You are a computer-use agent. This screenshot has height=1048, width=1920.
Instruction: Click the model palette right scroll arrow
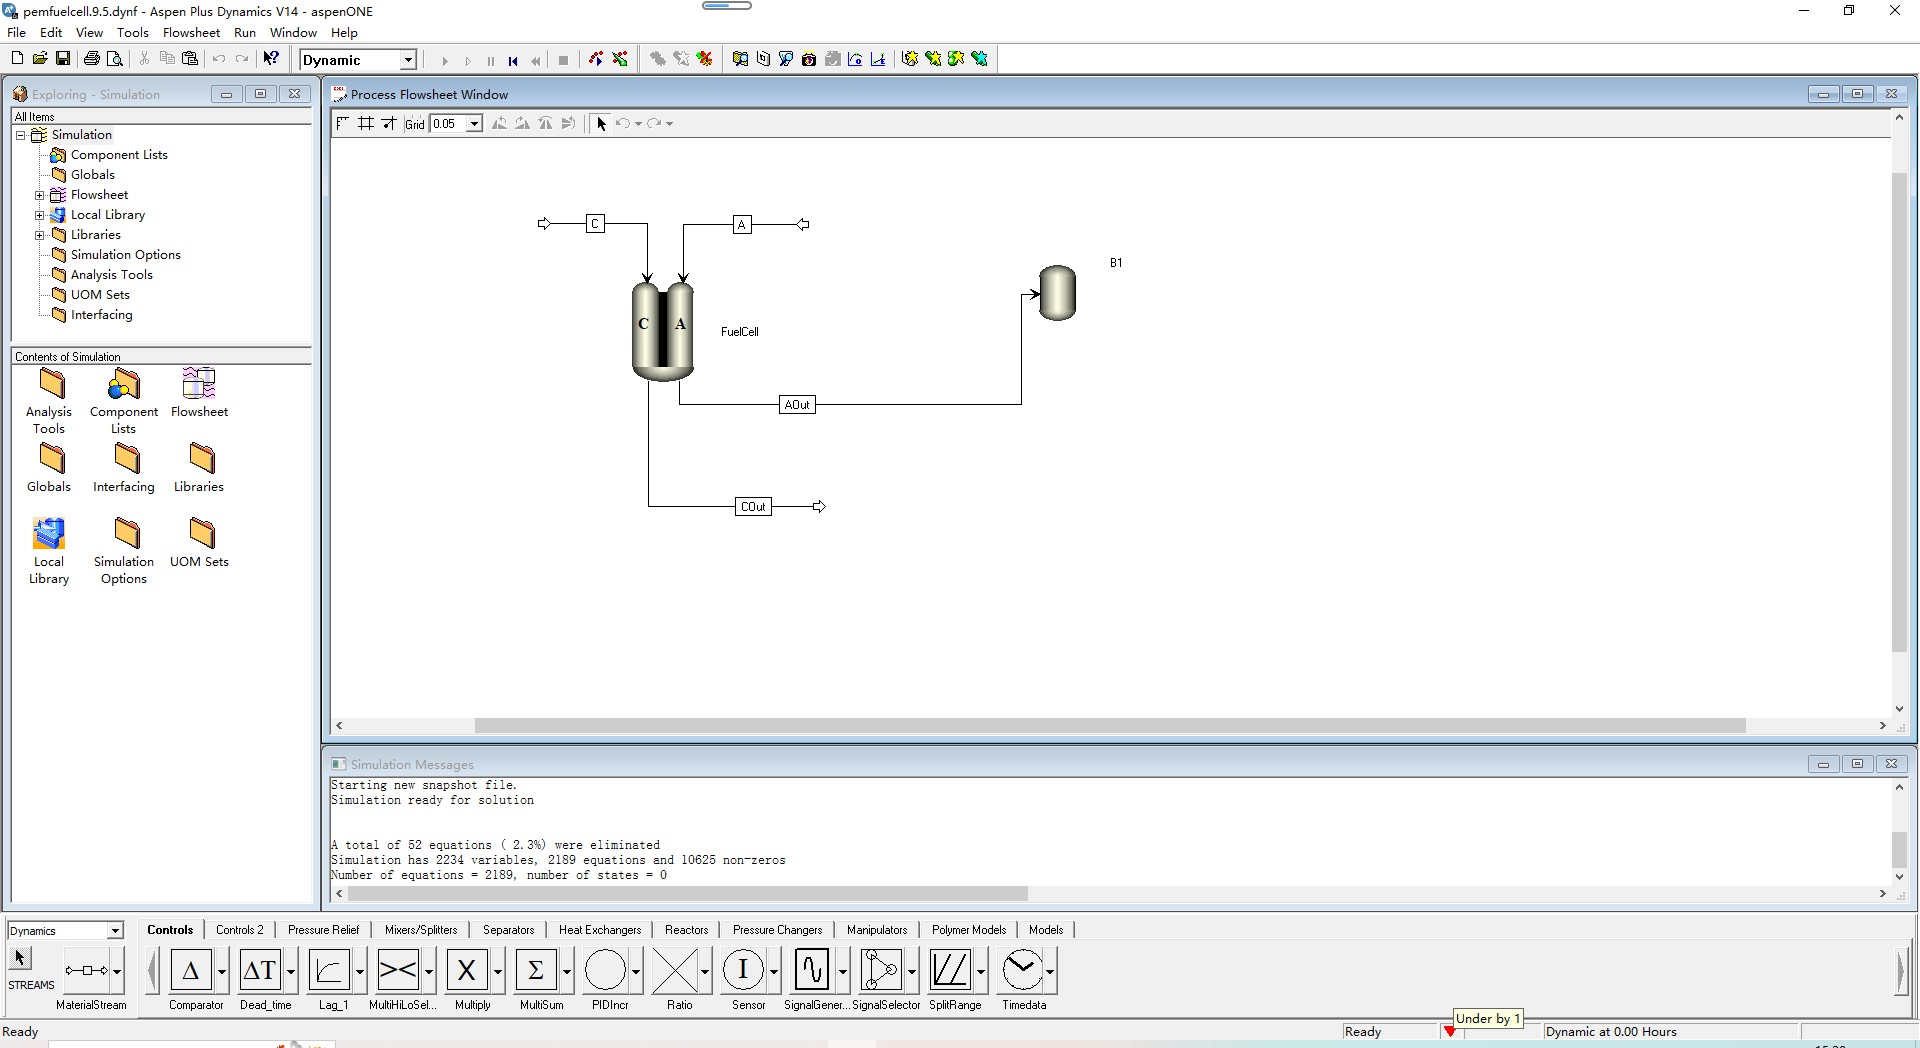[x=1901, y=971]
